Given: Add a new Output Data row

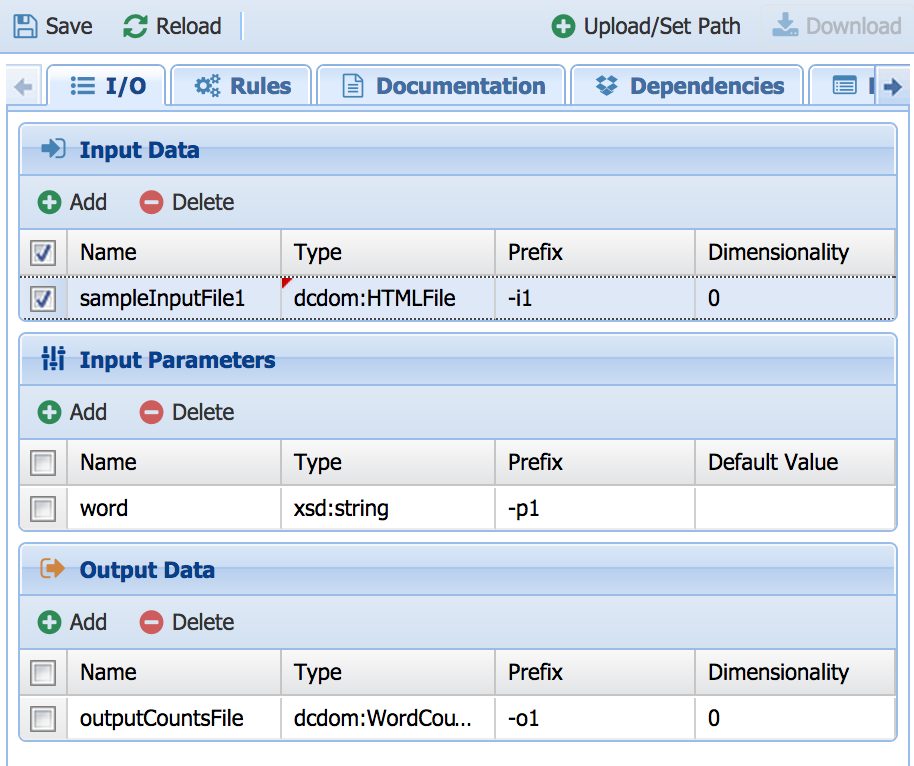Looking at the screenshot, I should (x=72, y=622).
